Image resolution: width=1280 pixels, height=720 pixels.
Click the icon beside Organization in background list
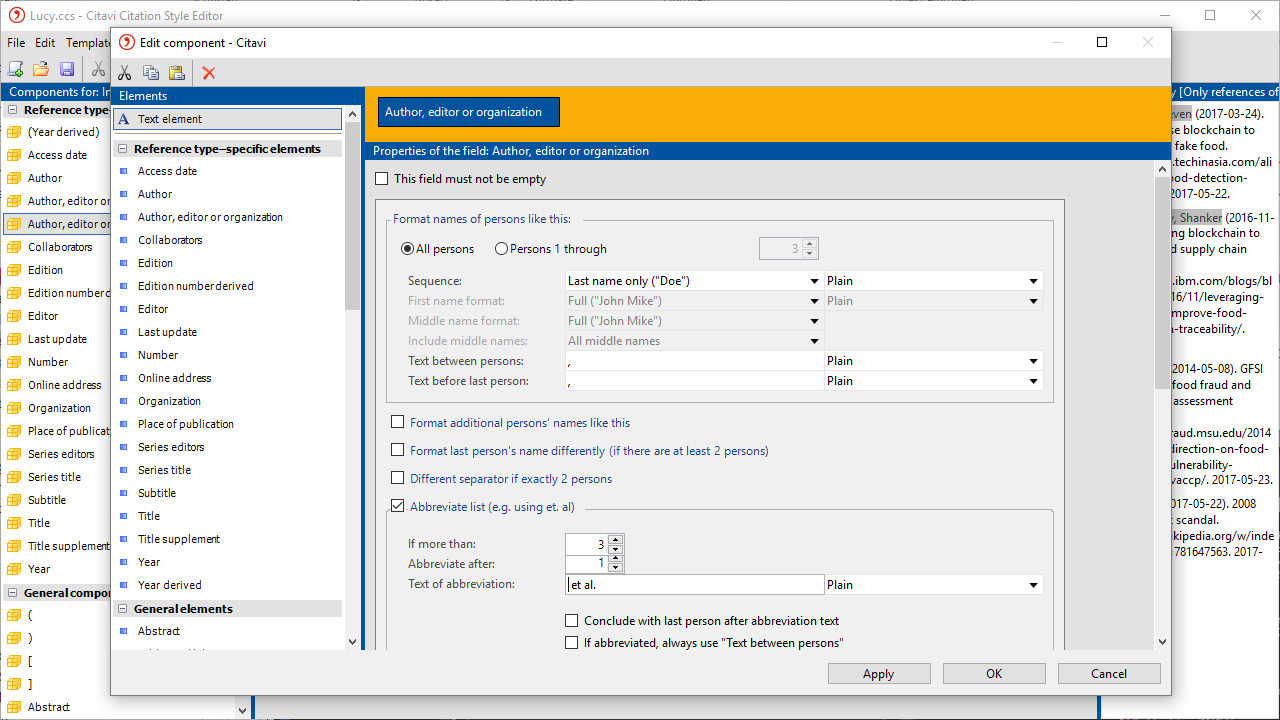tap(14, 408)
